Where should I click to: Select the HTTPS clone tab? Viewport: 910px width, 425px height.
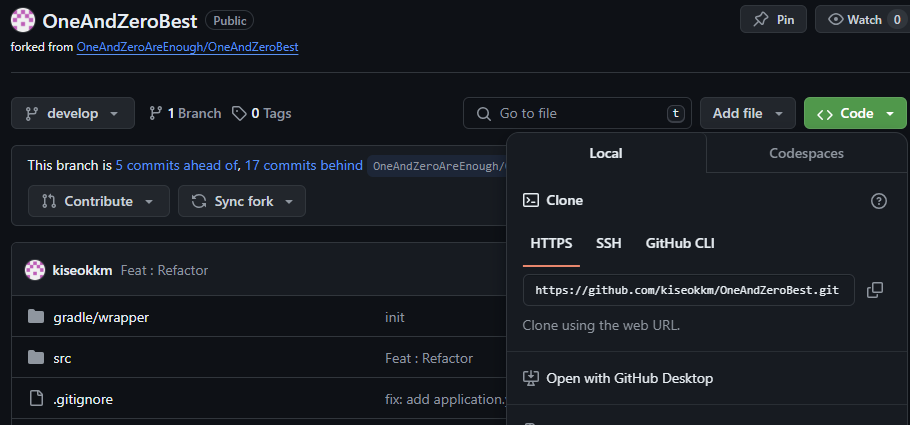click(551, 243)
